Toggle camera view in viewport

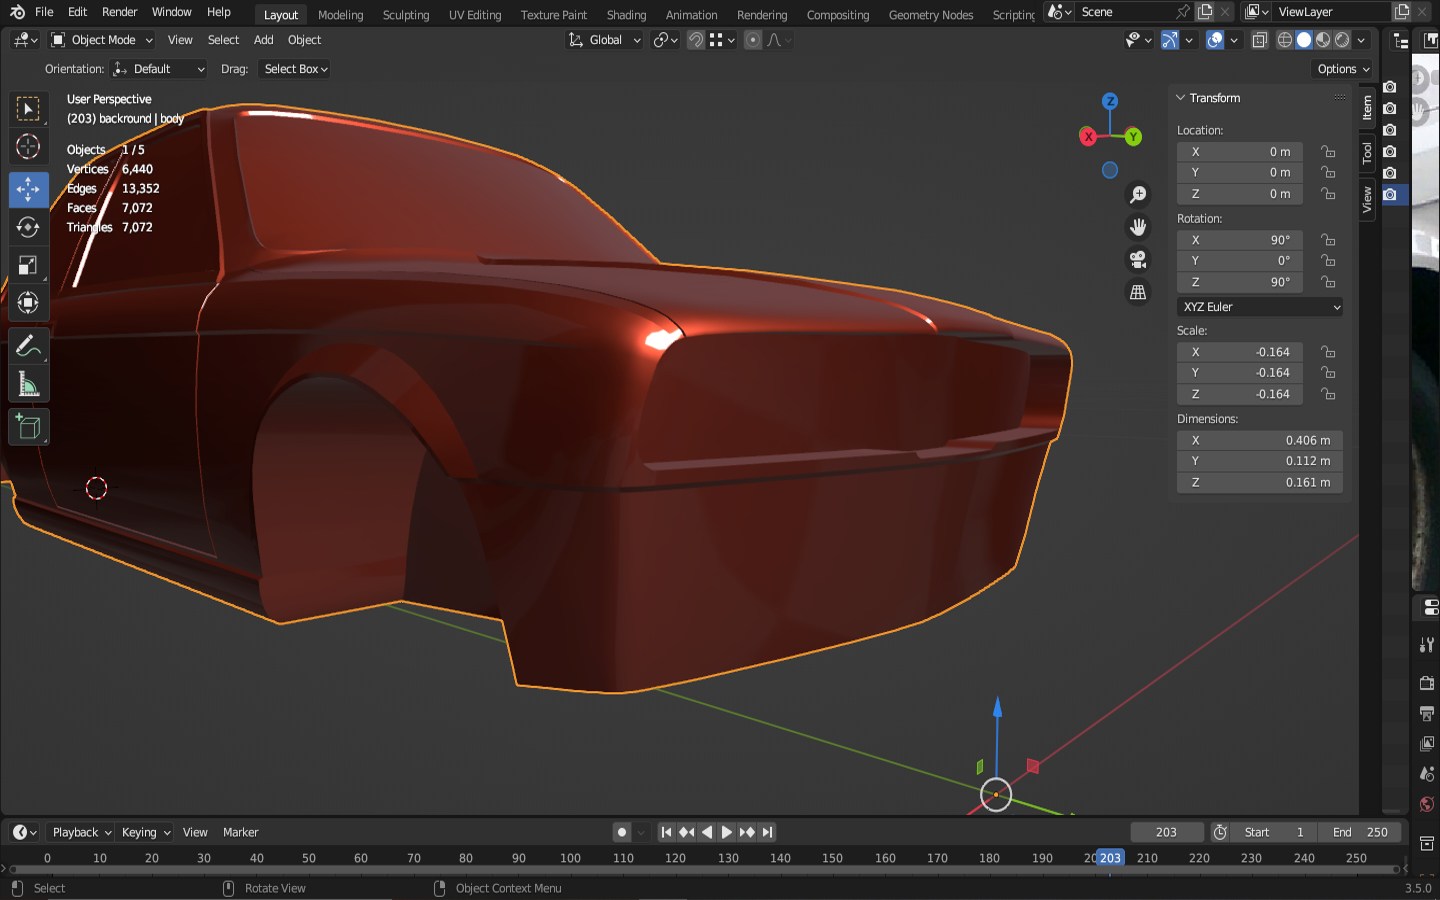click(1138, 260)
